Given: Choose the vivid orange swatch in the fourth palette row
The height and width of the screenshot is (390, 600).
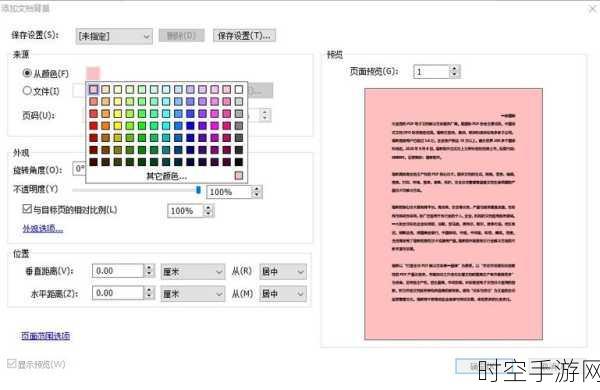Looking at the screenshot, I should tap(106, 126).
